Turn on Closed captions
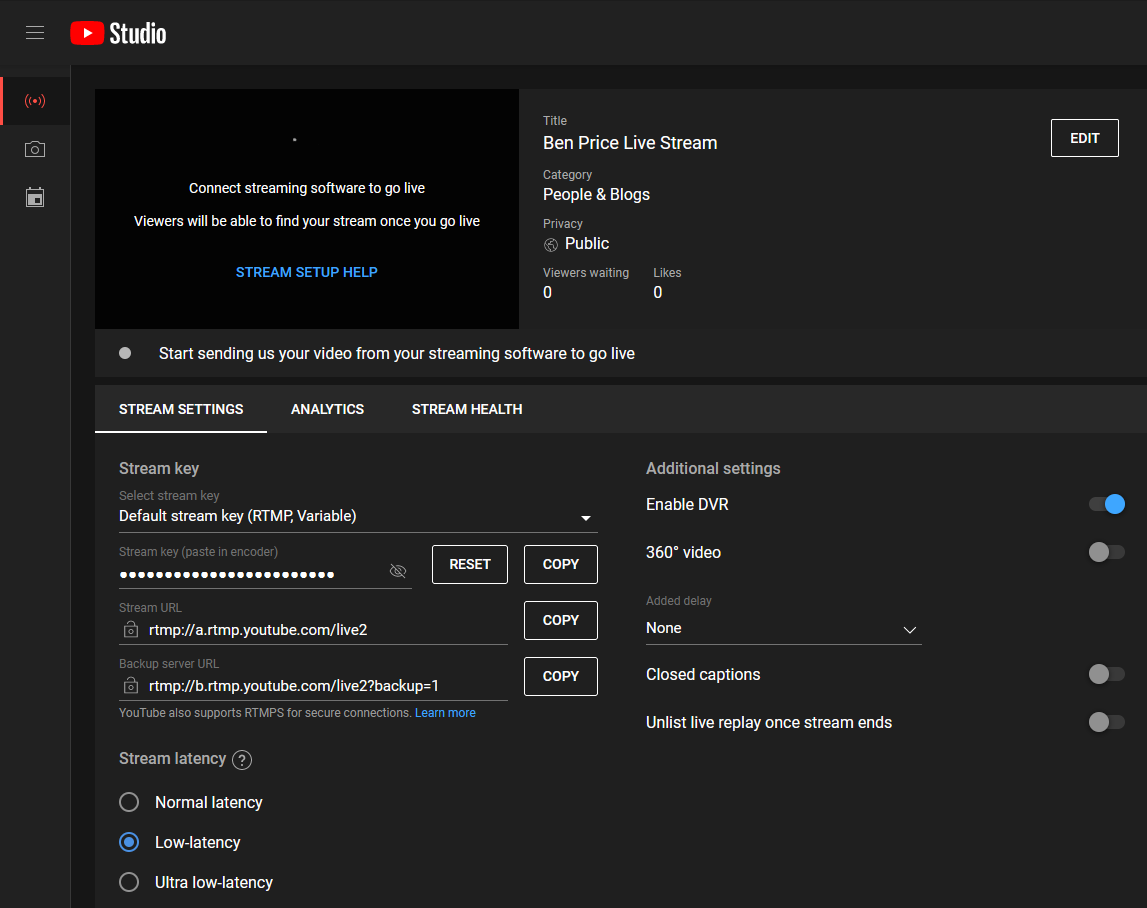 coord(1106,674)
